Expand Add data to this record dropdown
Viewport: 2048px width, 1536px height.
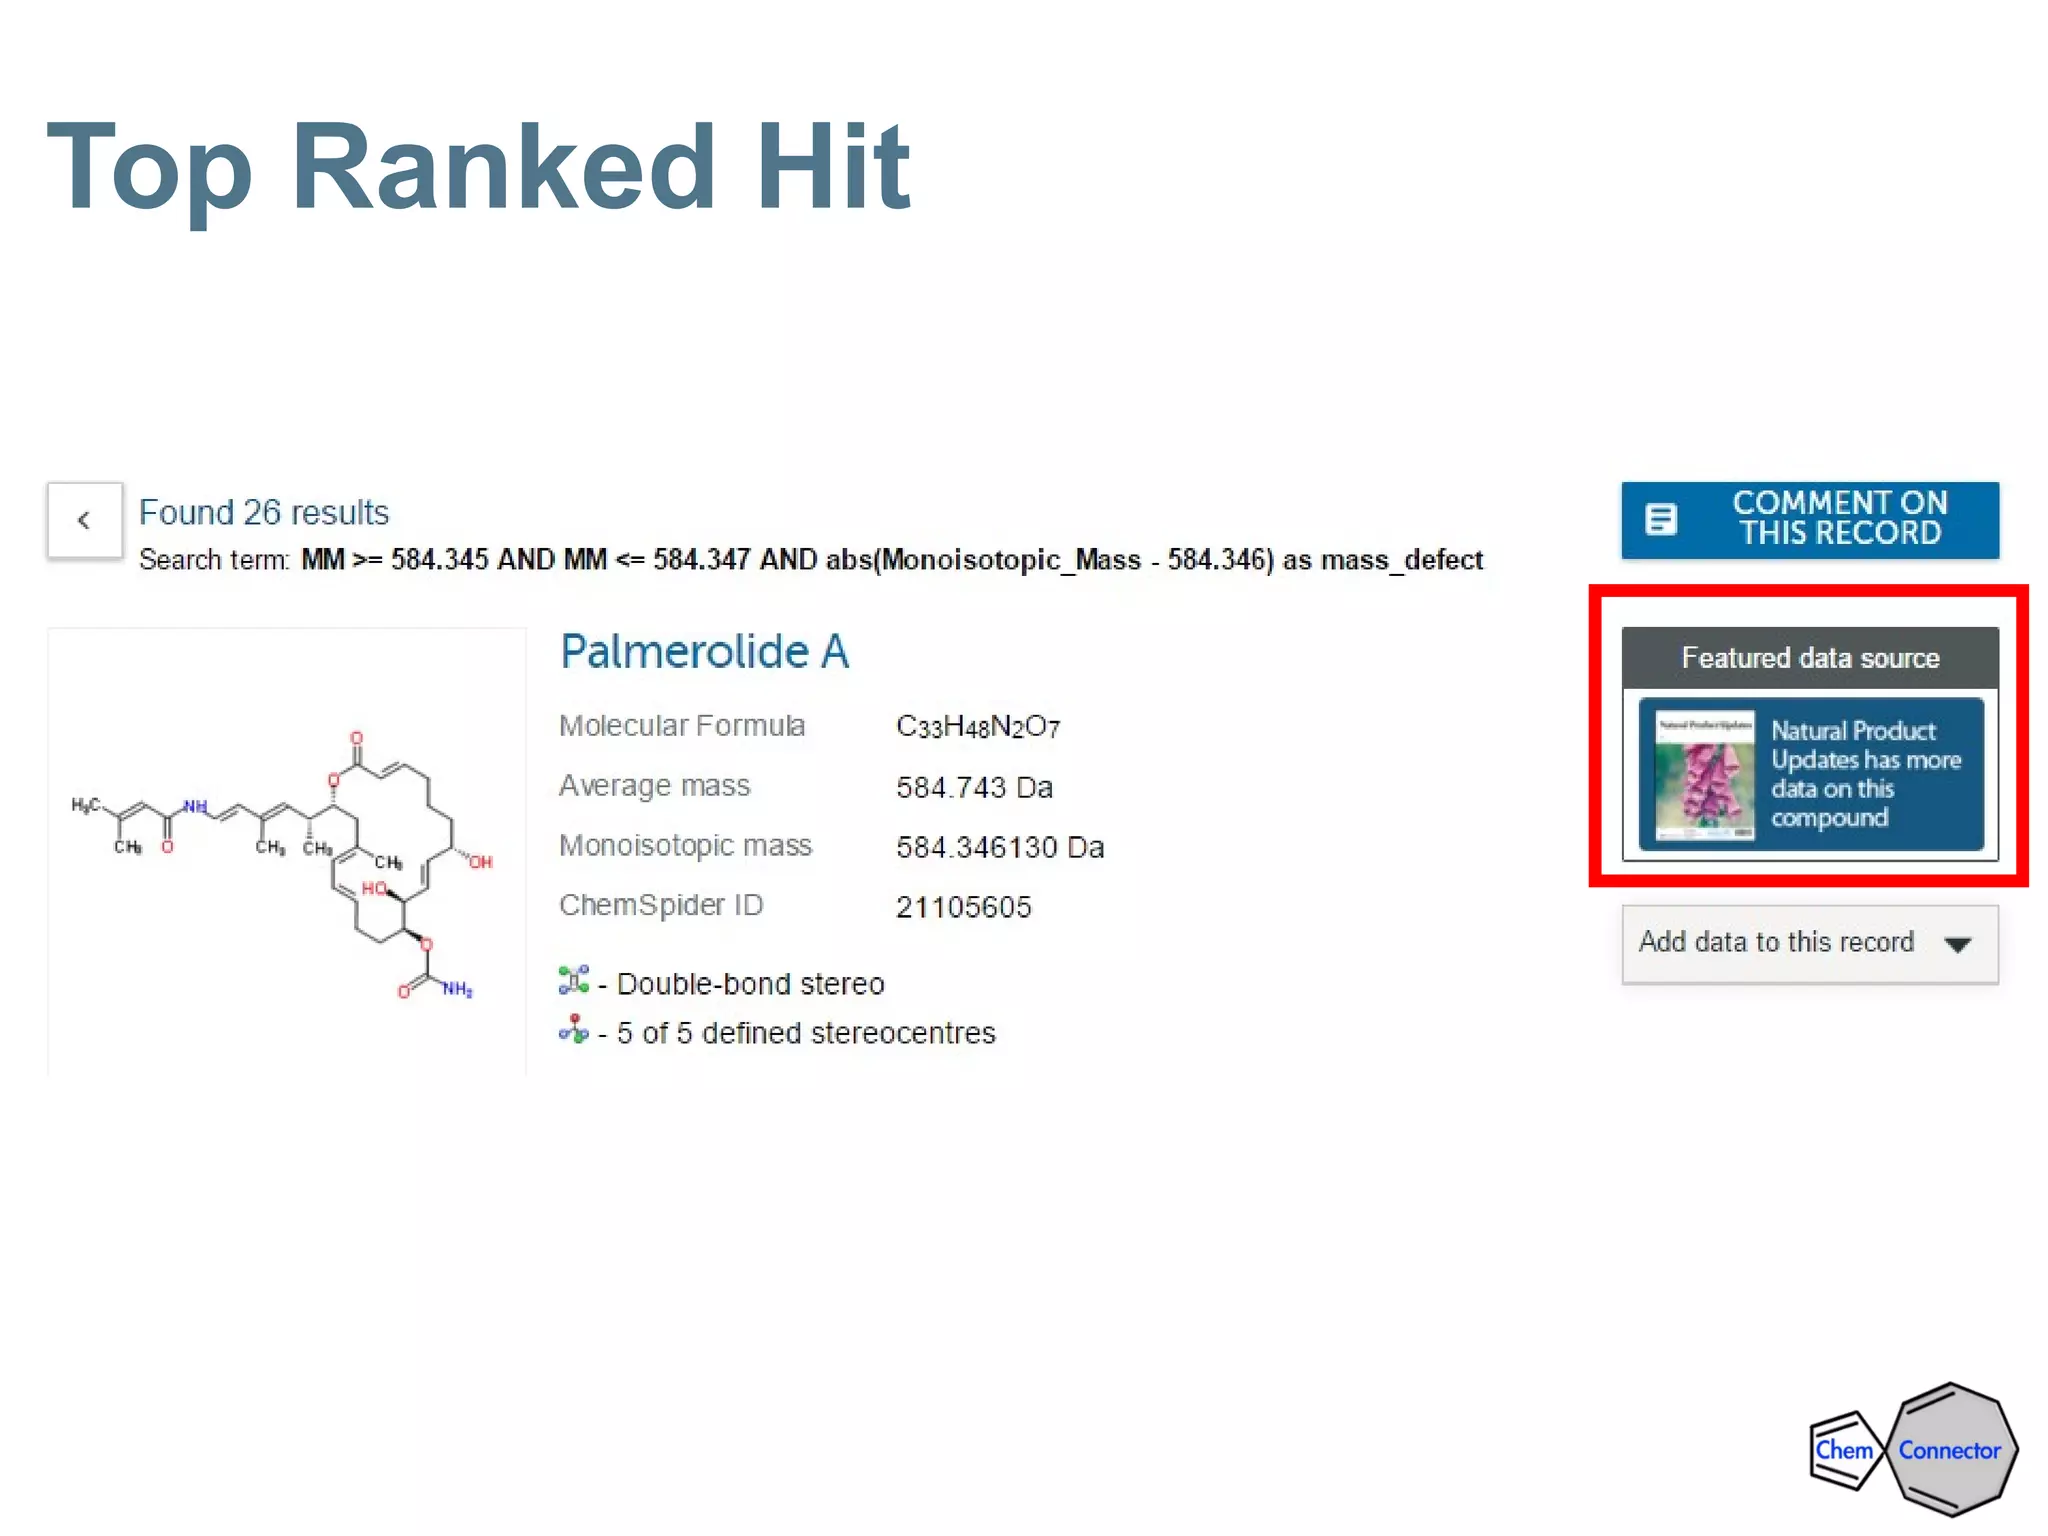[x=1776, y=942]
